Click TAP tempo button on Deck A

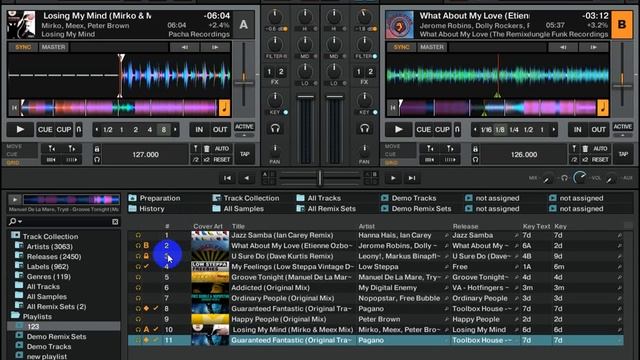245,154
